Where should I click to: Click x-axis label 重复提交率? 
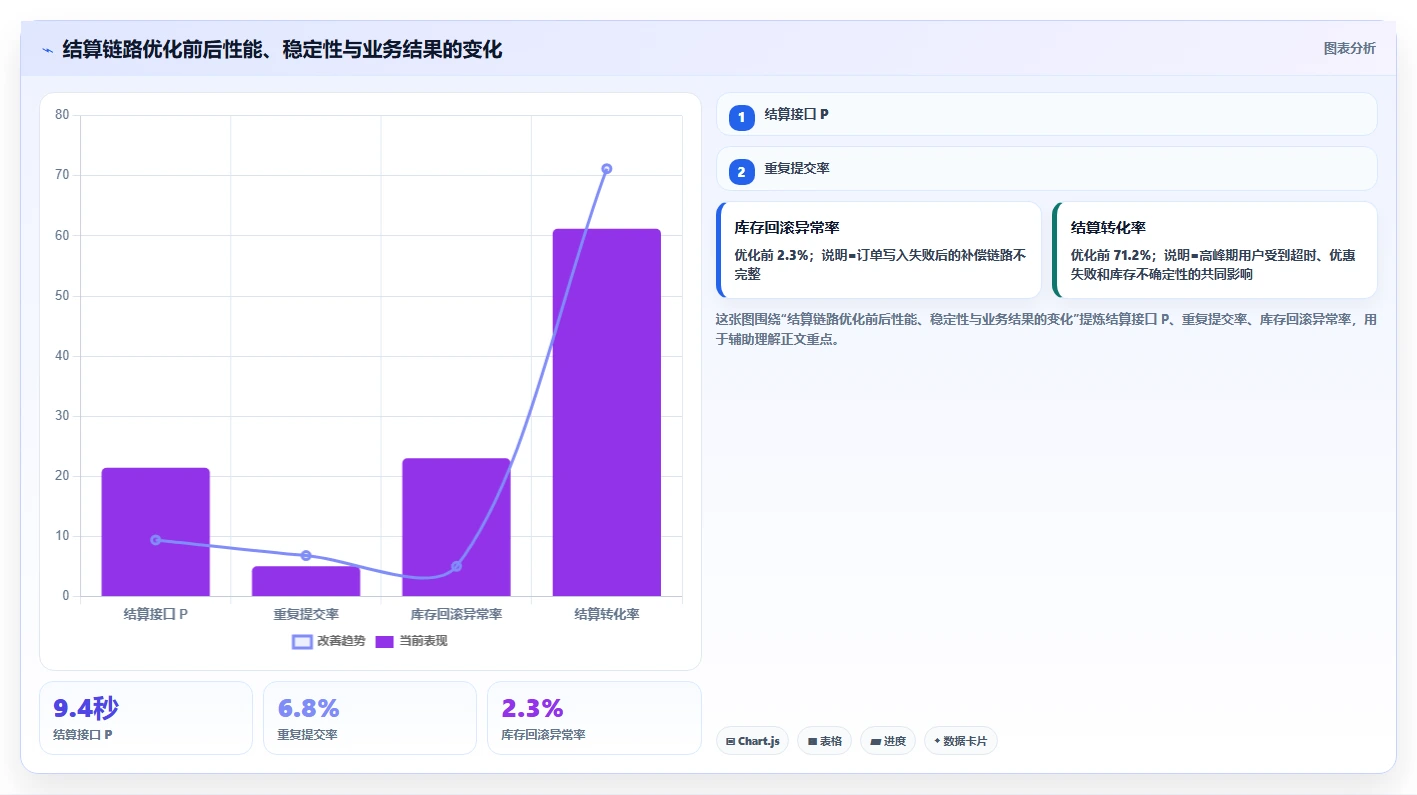pyautogui.click(x=306, y=614)
